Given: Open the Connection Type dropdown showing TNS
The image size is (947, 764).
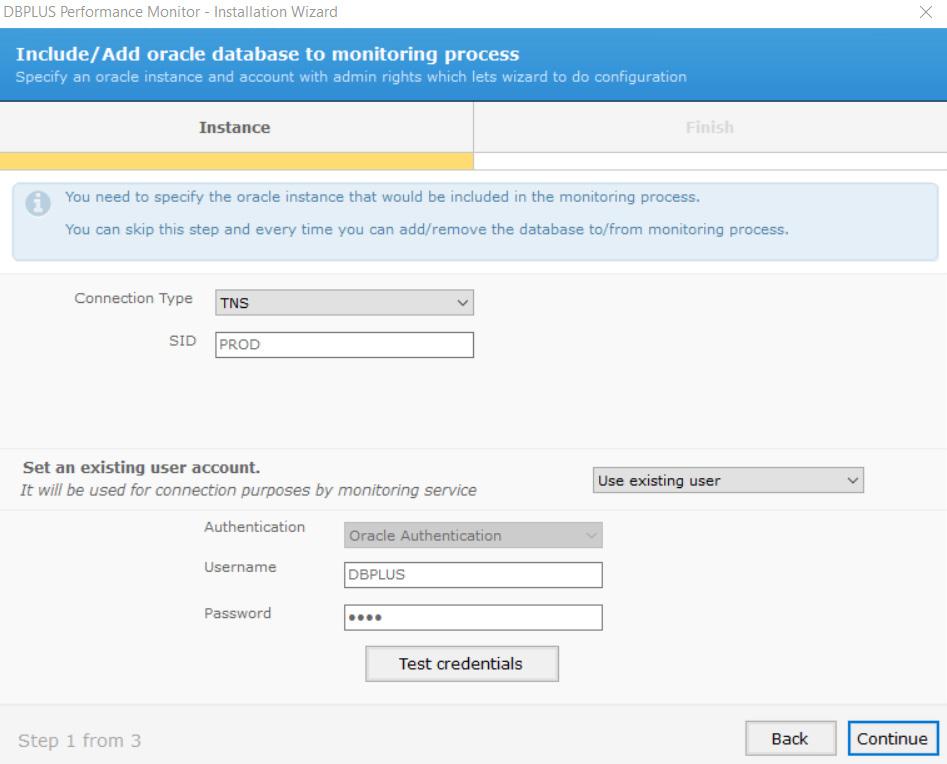Looking at the screenshot, I should tap(344, 303).
